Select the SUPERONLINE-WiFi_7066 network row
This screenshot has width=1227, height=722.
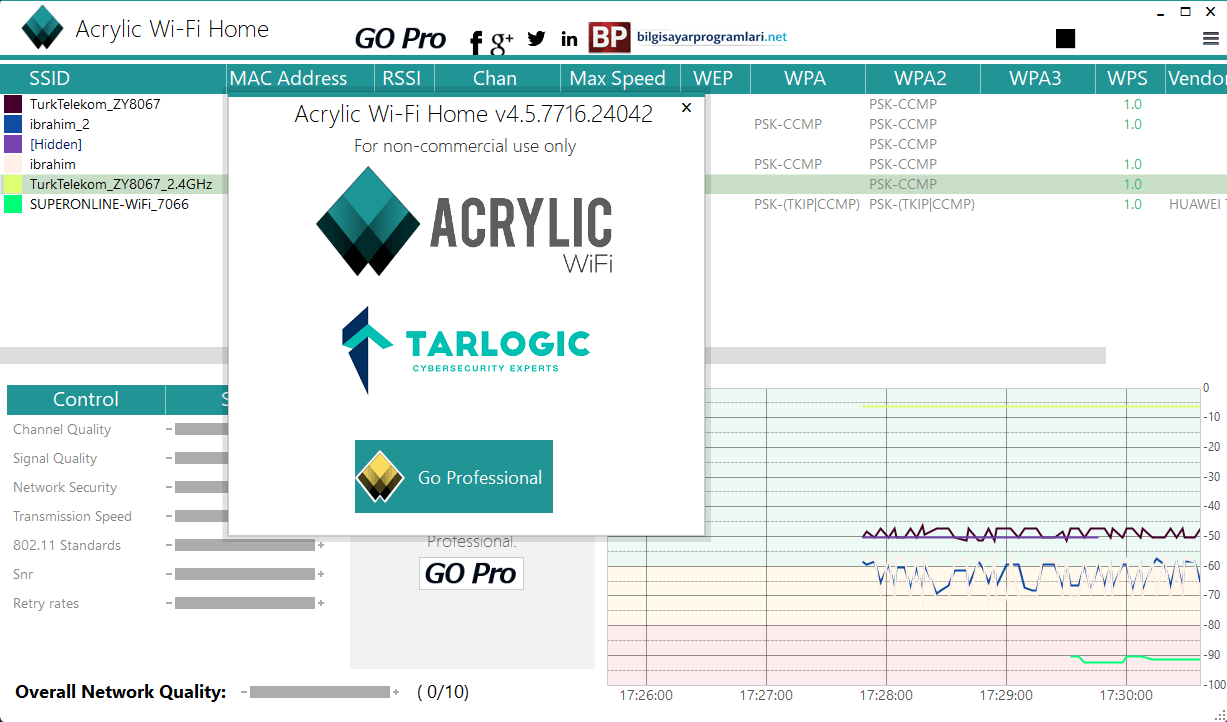pos(613,204)
